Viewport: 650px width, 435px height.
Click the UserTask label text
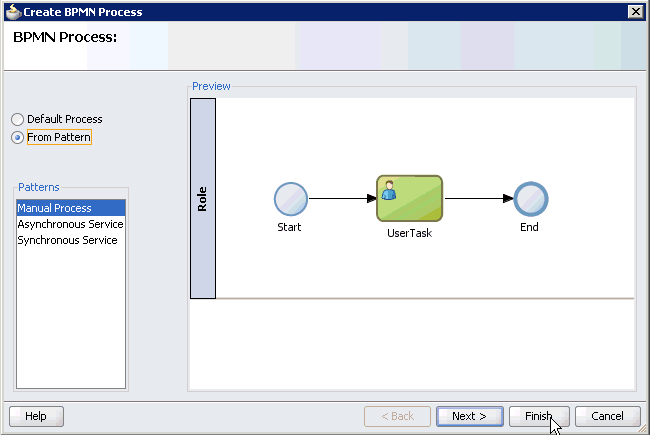pos(410,233)
